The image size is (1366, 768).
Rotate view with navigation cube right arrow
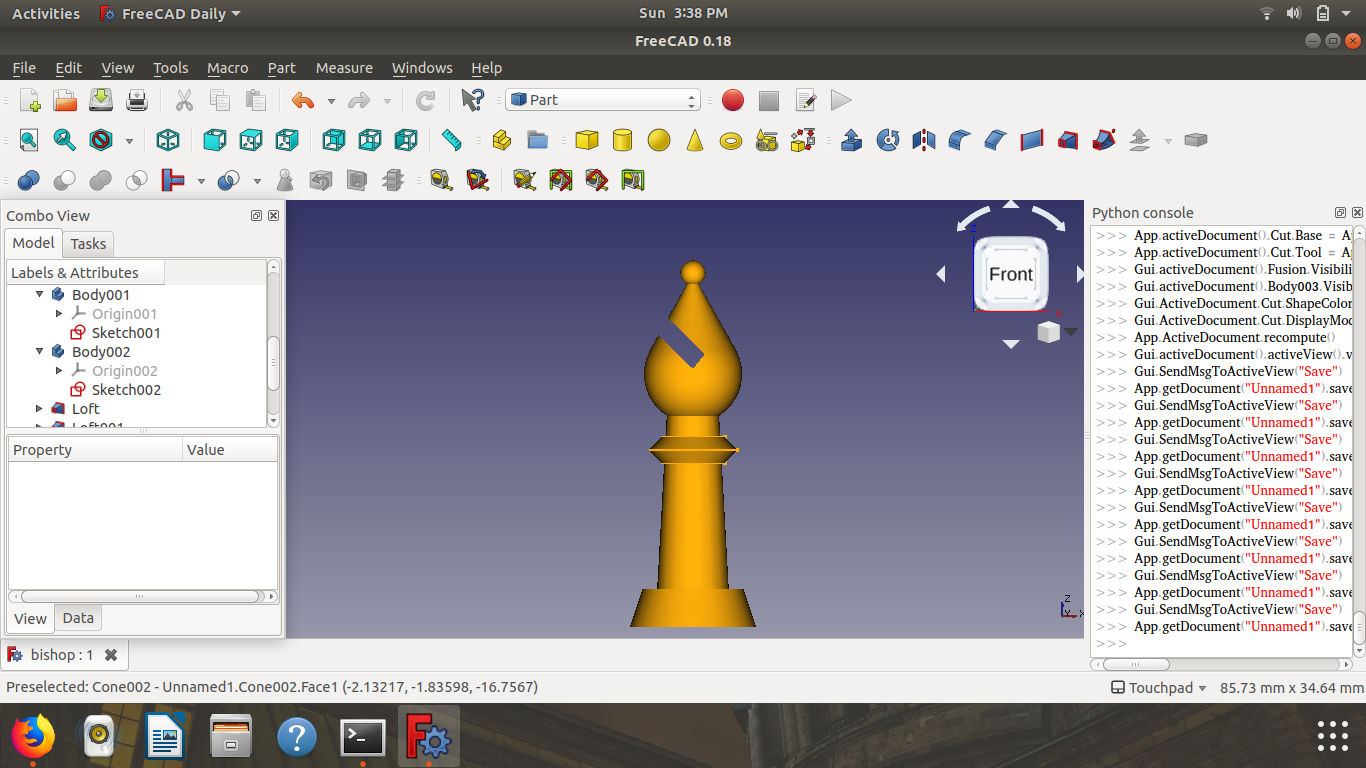pos(1080,274)
